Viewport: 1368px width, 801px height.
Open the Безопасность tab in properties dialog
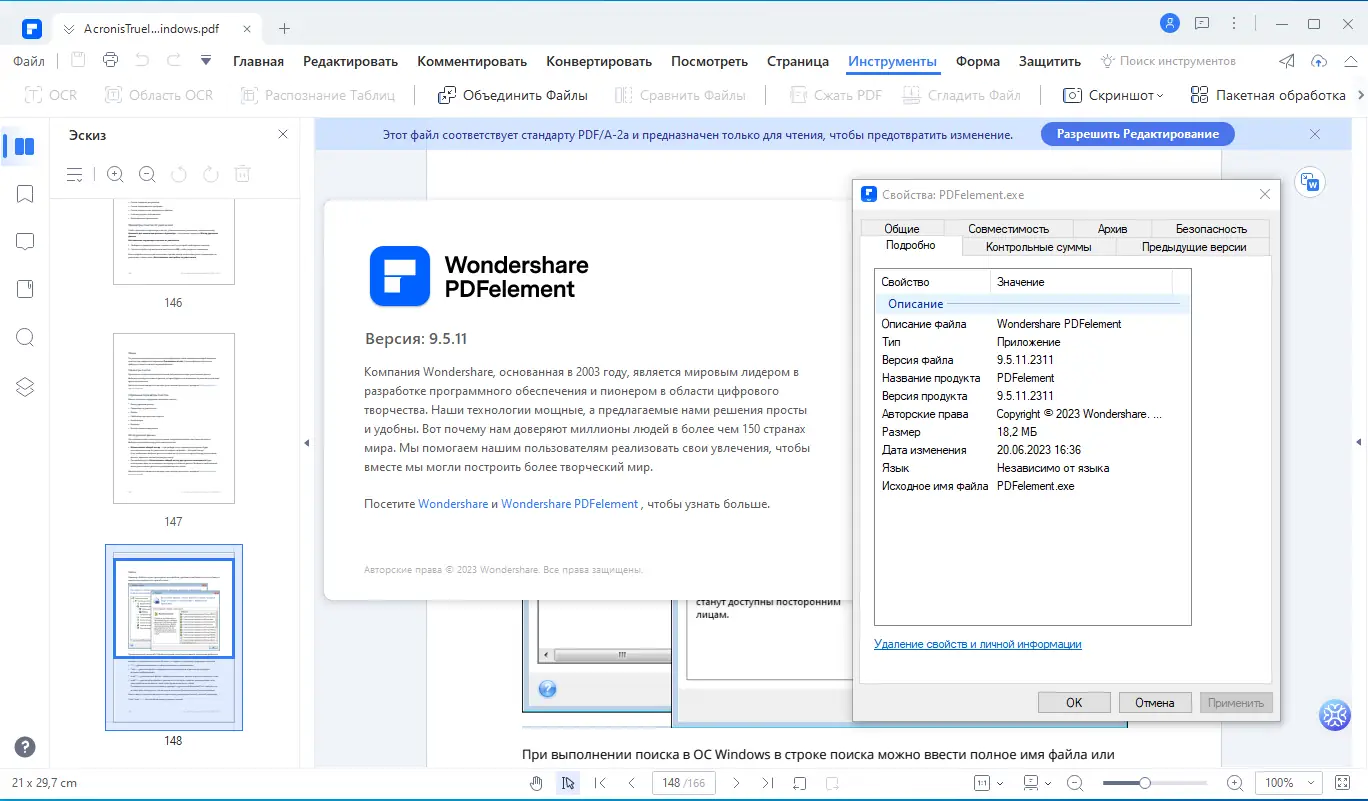(1210, 228)
